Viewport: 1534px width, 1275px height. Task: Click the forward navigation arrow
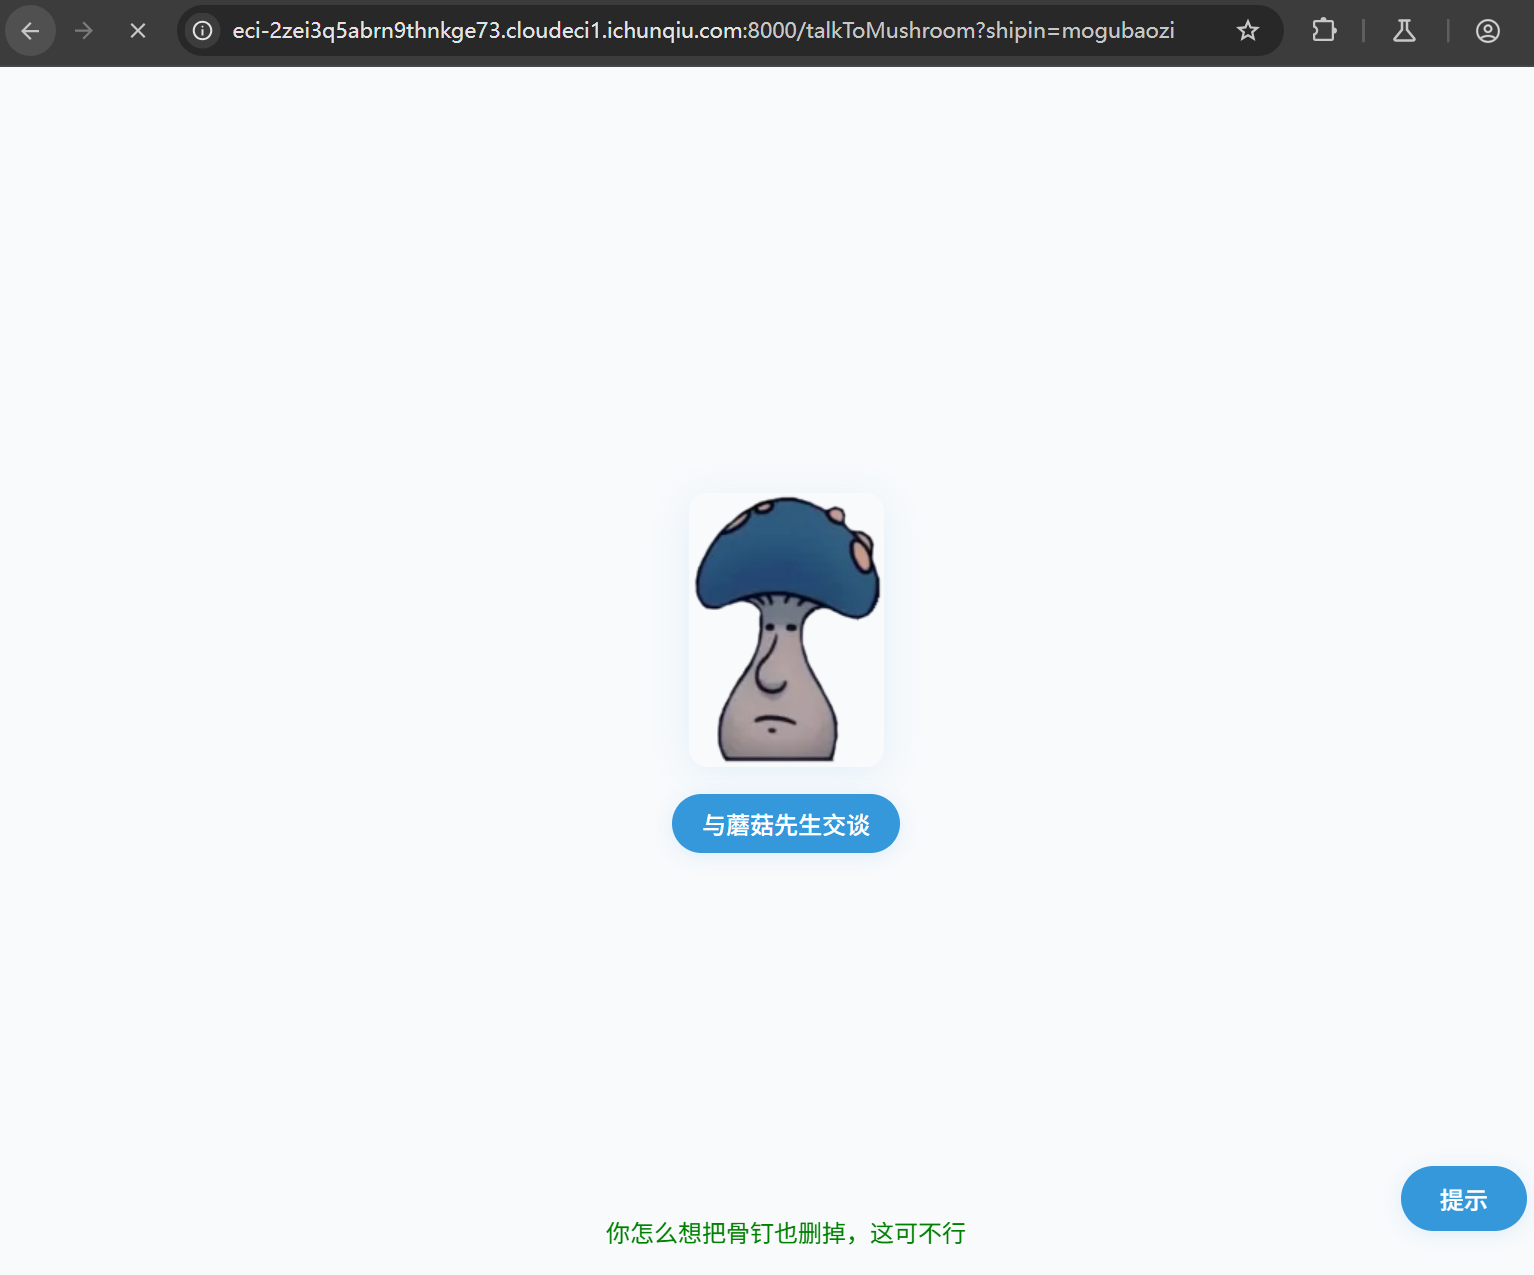(84, 31)
